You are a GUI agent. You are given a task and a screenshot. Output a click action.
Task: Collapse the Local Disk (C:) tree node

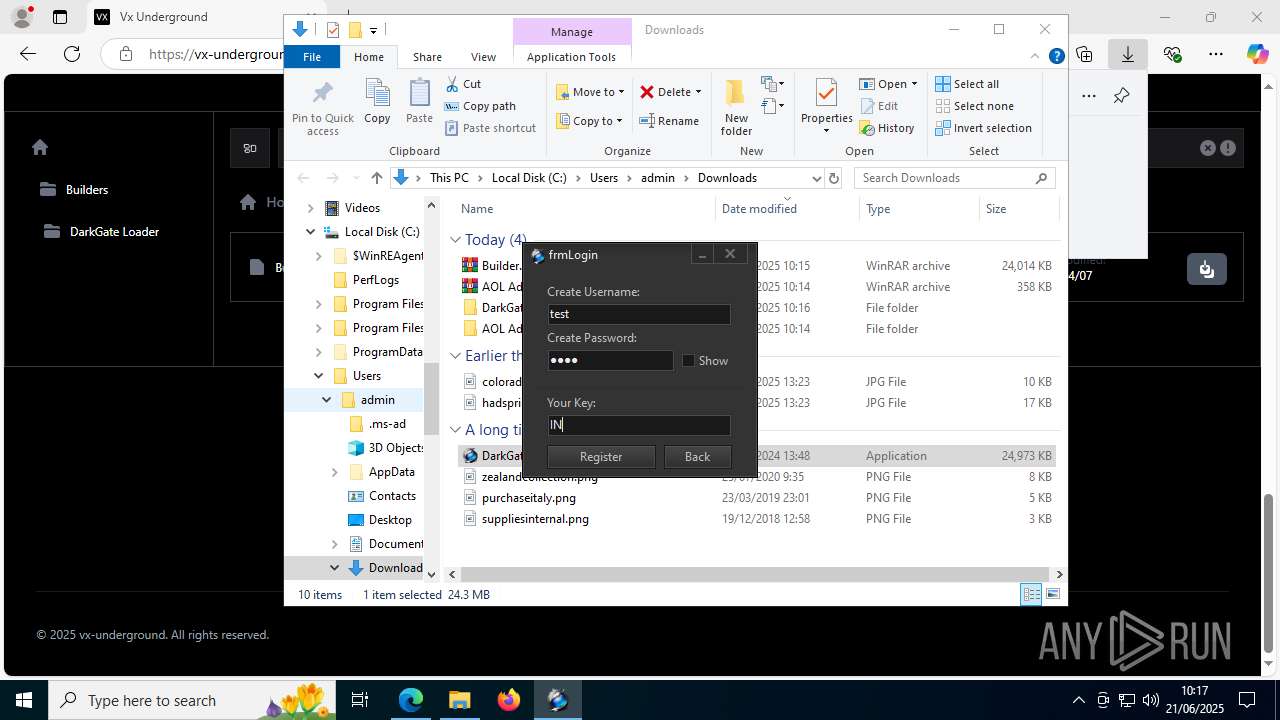[x=310, y=232]
